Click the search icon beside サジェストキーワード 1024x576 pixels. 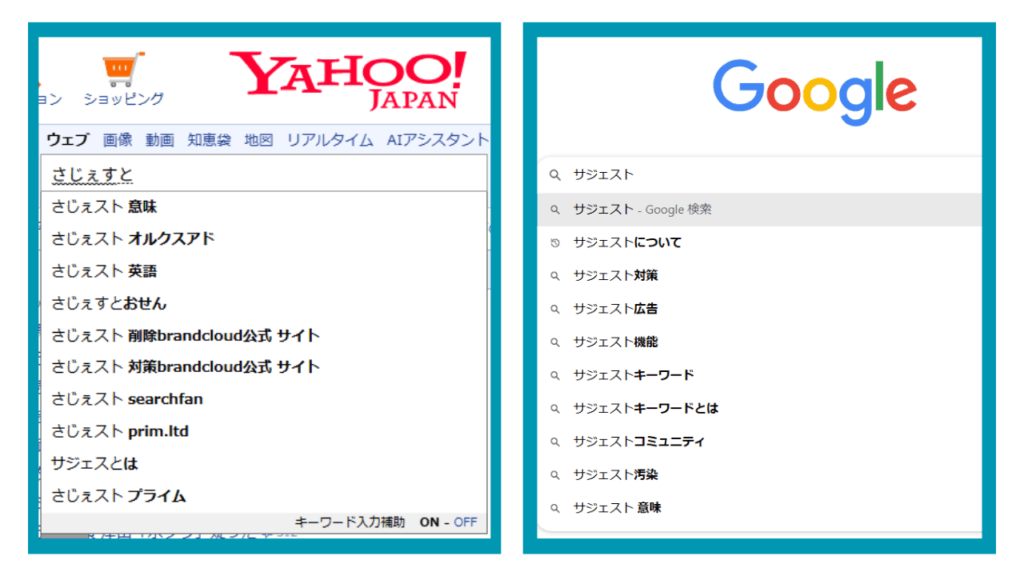[x=556, y=374]
